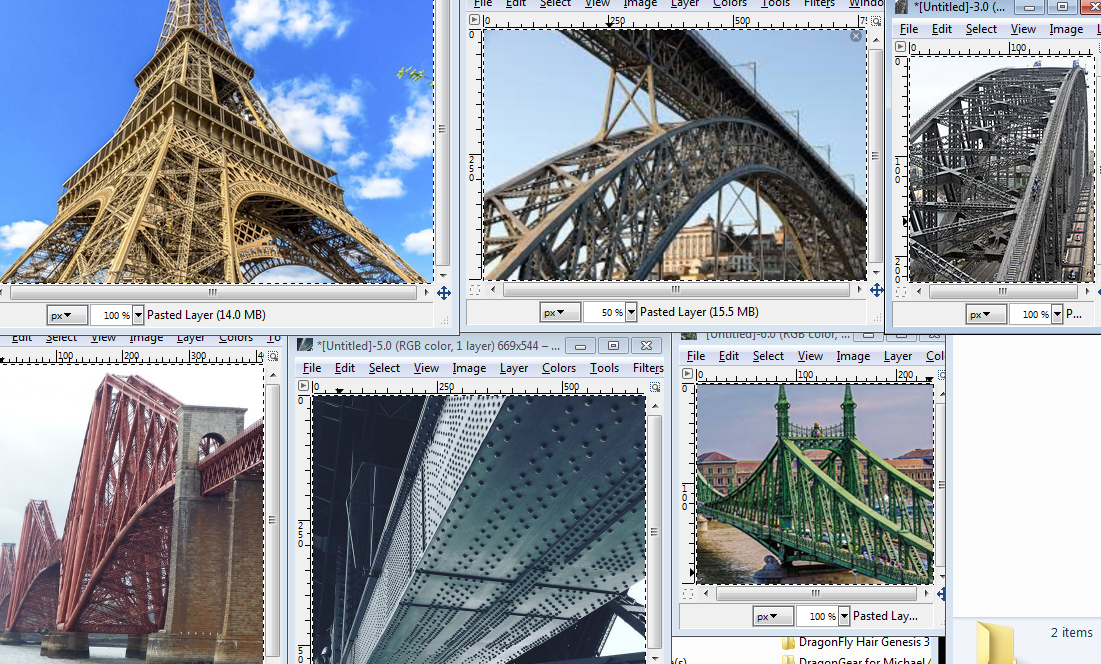Open Filters menu in Untitled-5.0 window
Viewport: 1101px width, 664px height.
click(647, 368)
